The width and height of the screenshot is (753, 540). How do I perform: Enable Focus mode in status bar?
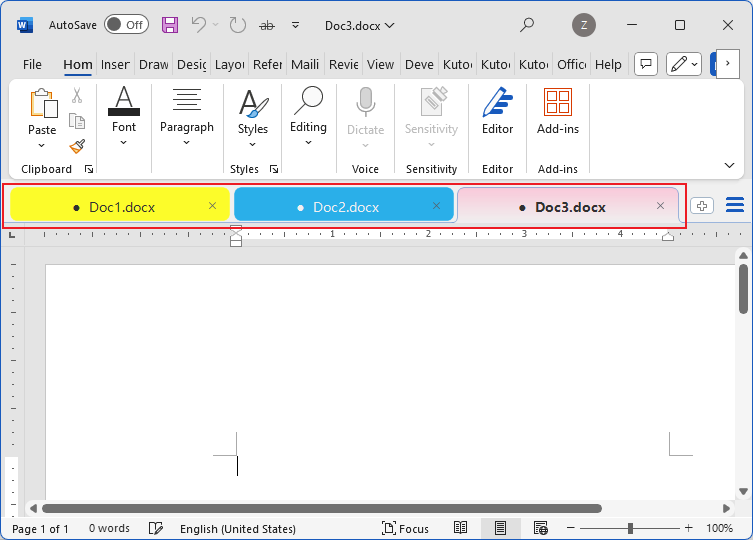[x=405, y=528]
